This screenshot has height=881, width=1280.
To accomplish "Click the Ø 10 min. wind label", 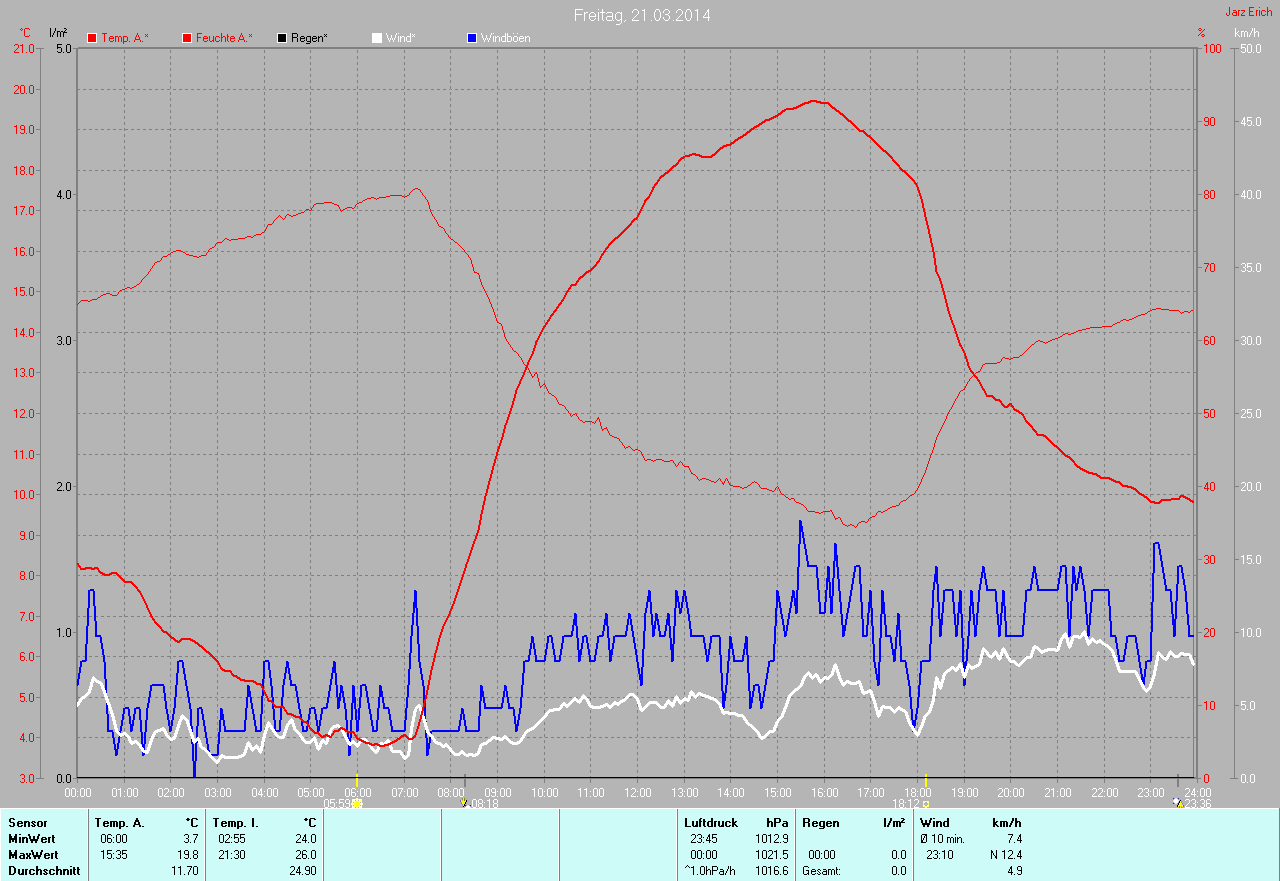I will 944,839.
